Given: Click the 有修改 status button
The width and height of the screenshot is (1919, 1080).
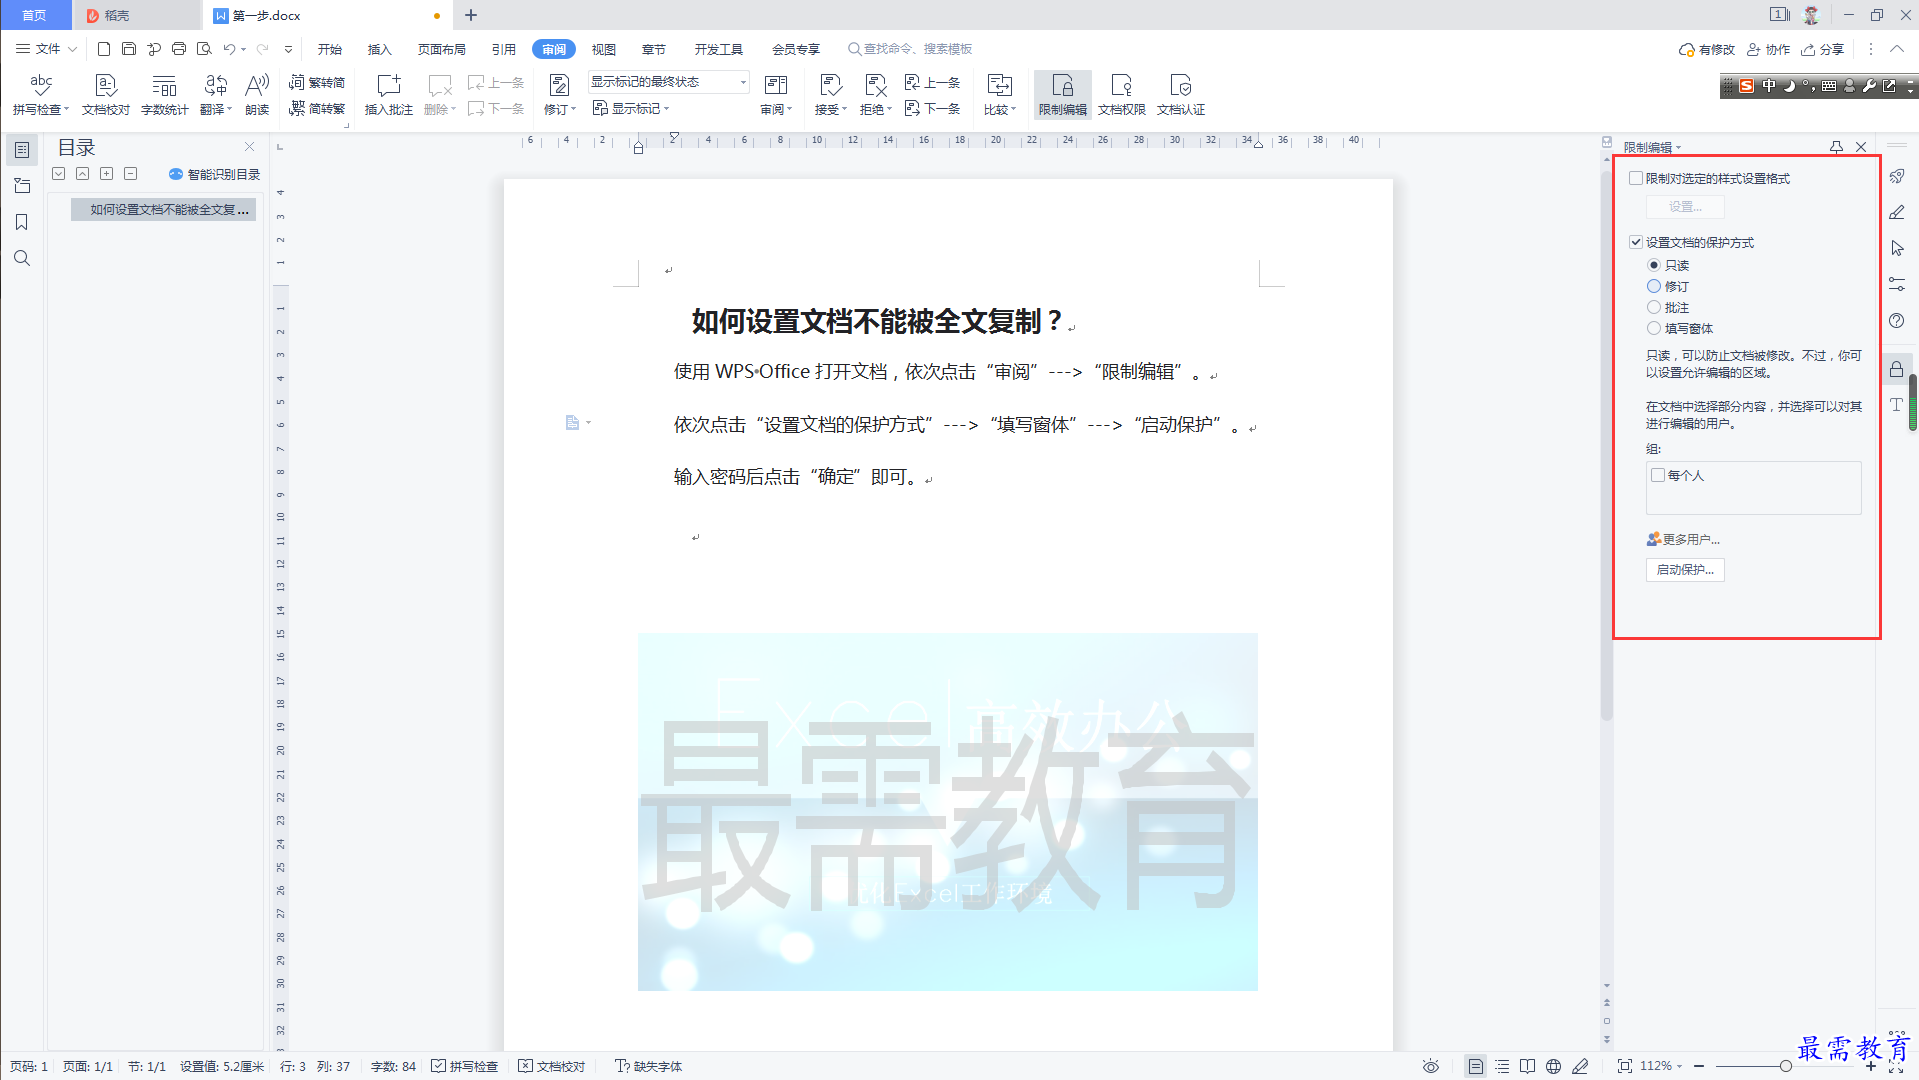Looking at the screenshot, I should coord(1707,49).
